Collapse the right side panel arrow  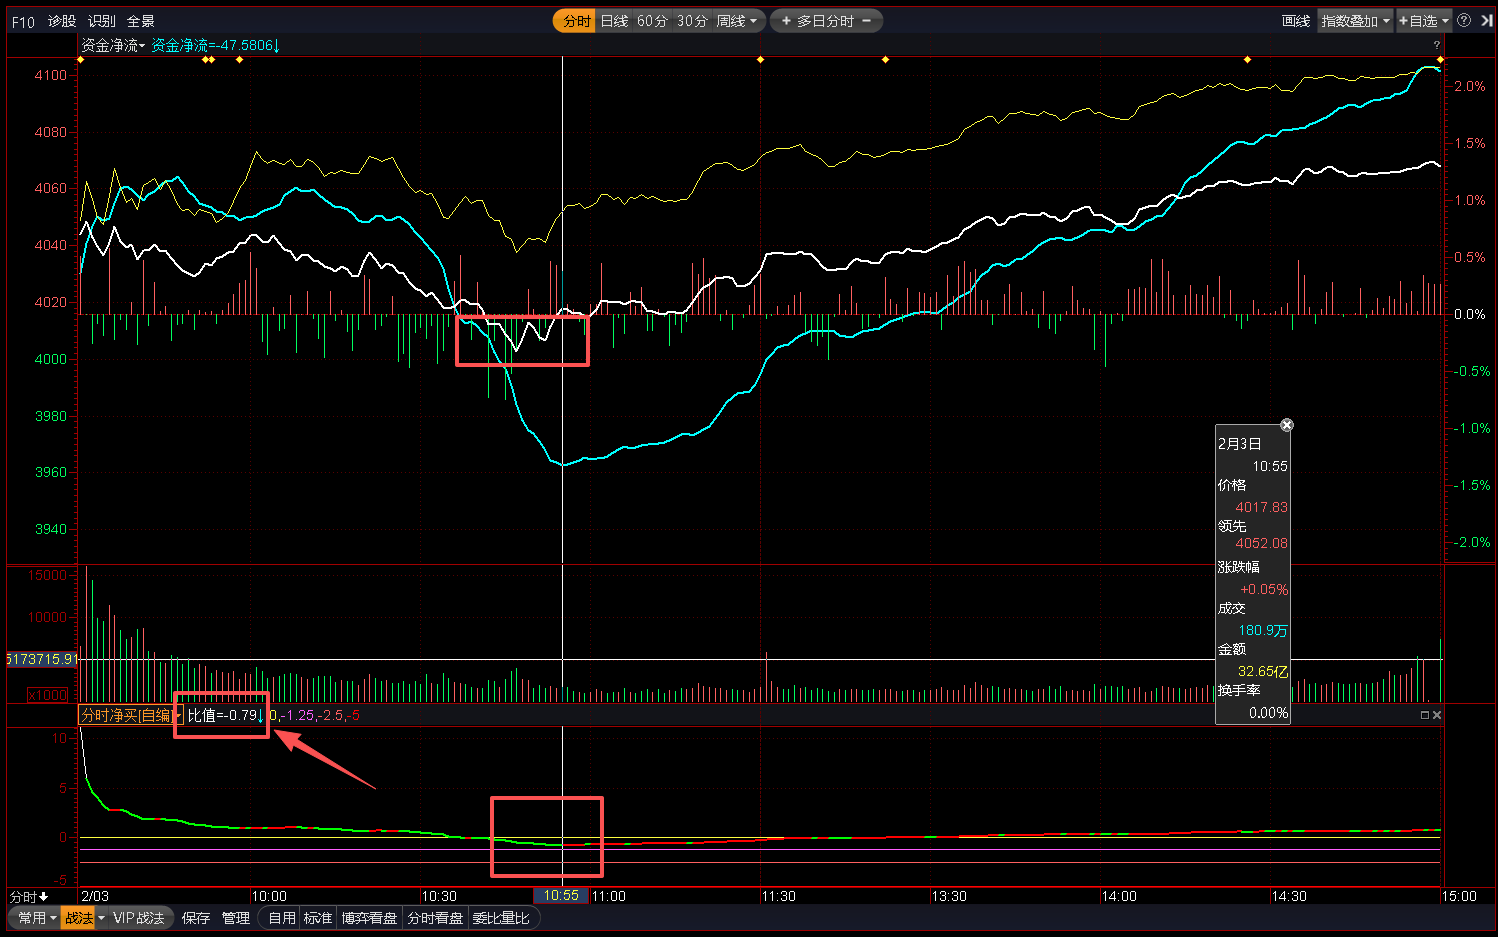1486,21
